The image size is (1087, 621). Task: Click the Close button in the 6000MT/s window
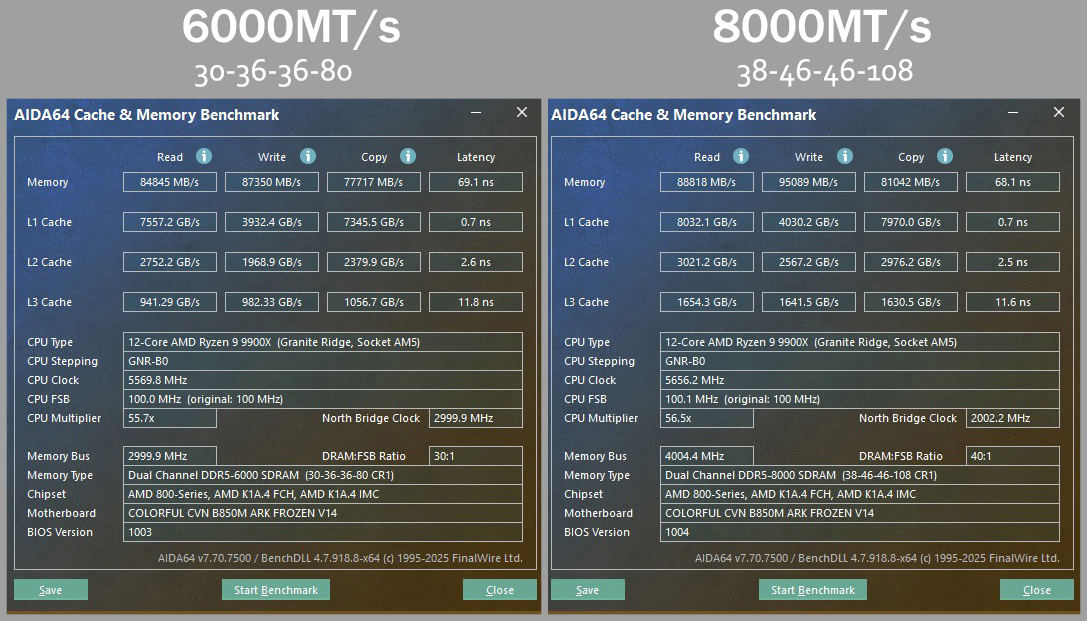coord(500,590)
